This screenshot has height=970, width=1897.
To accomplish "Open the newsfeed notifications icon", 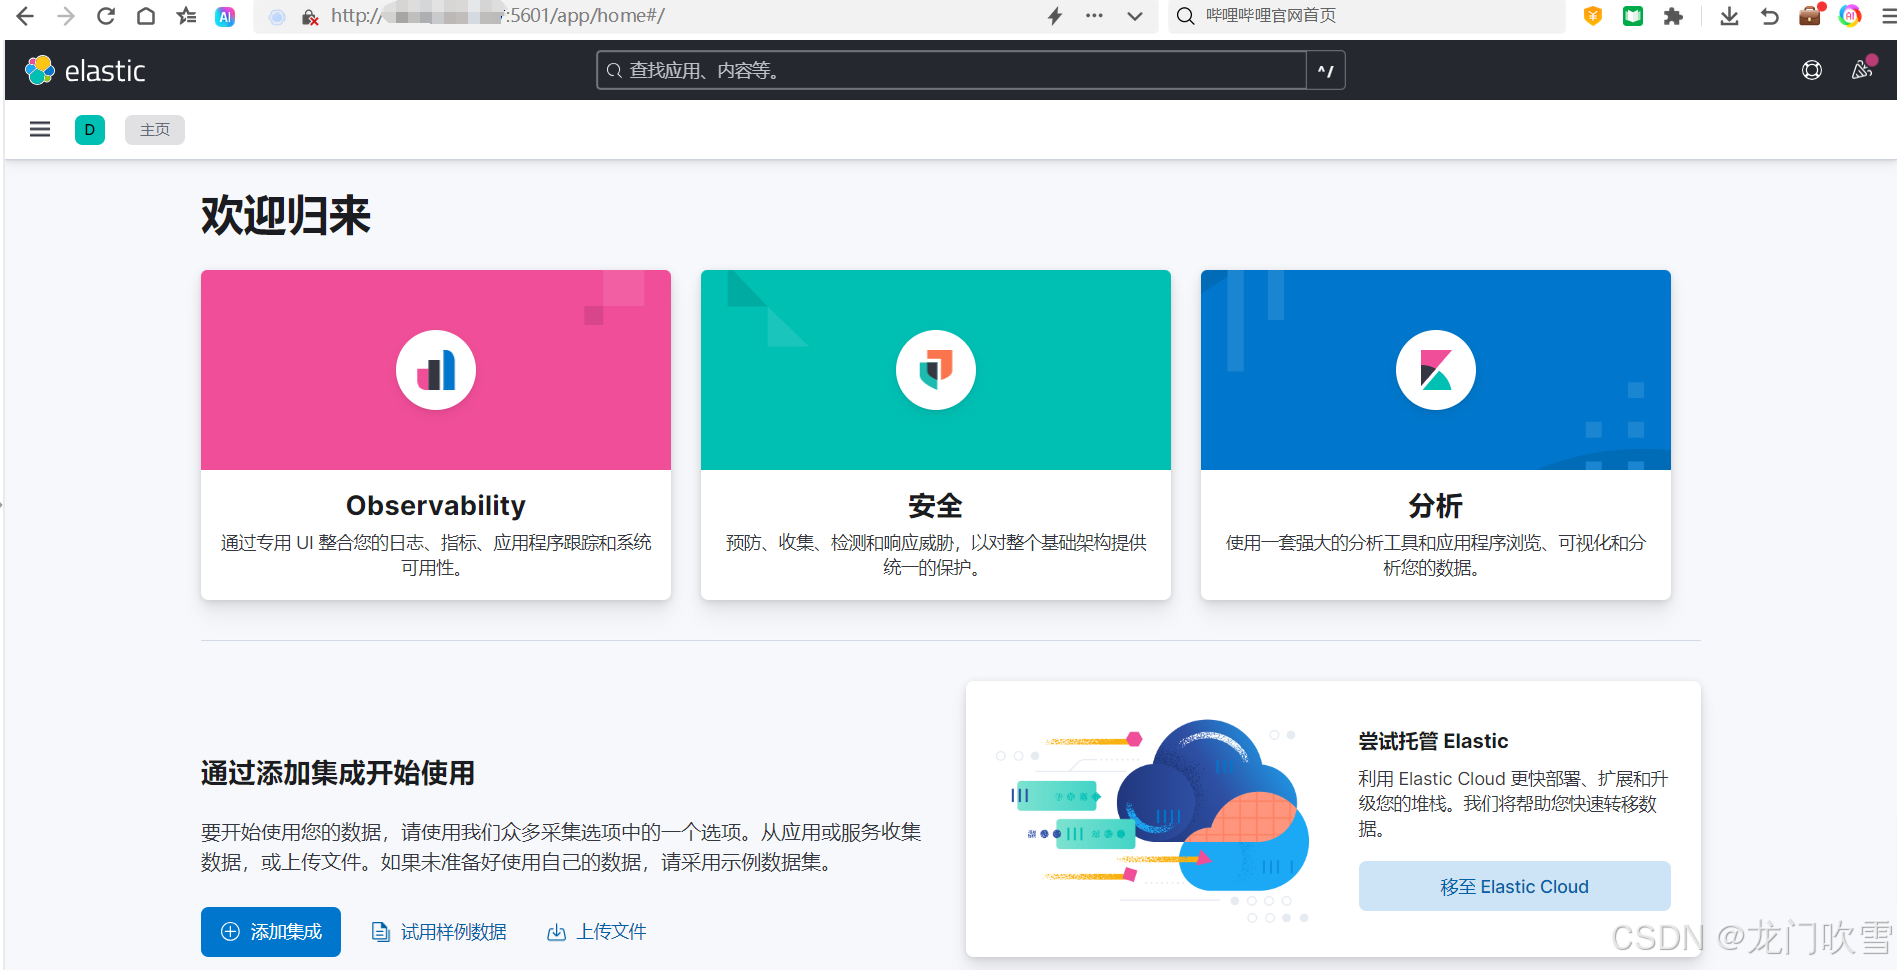I will click(1862, 70).
